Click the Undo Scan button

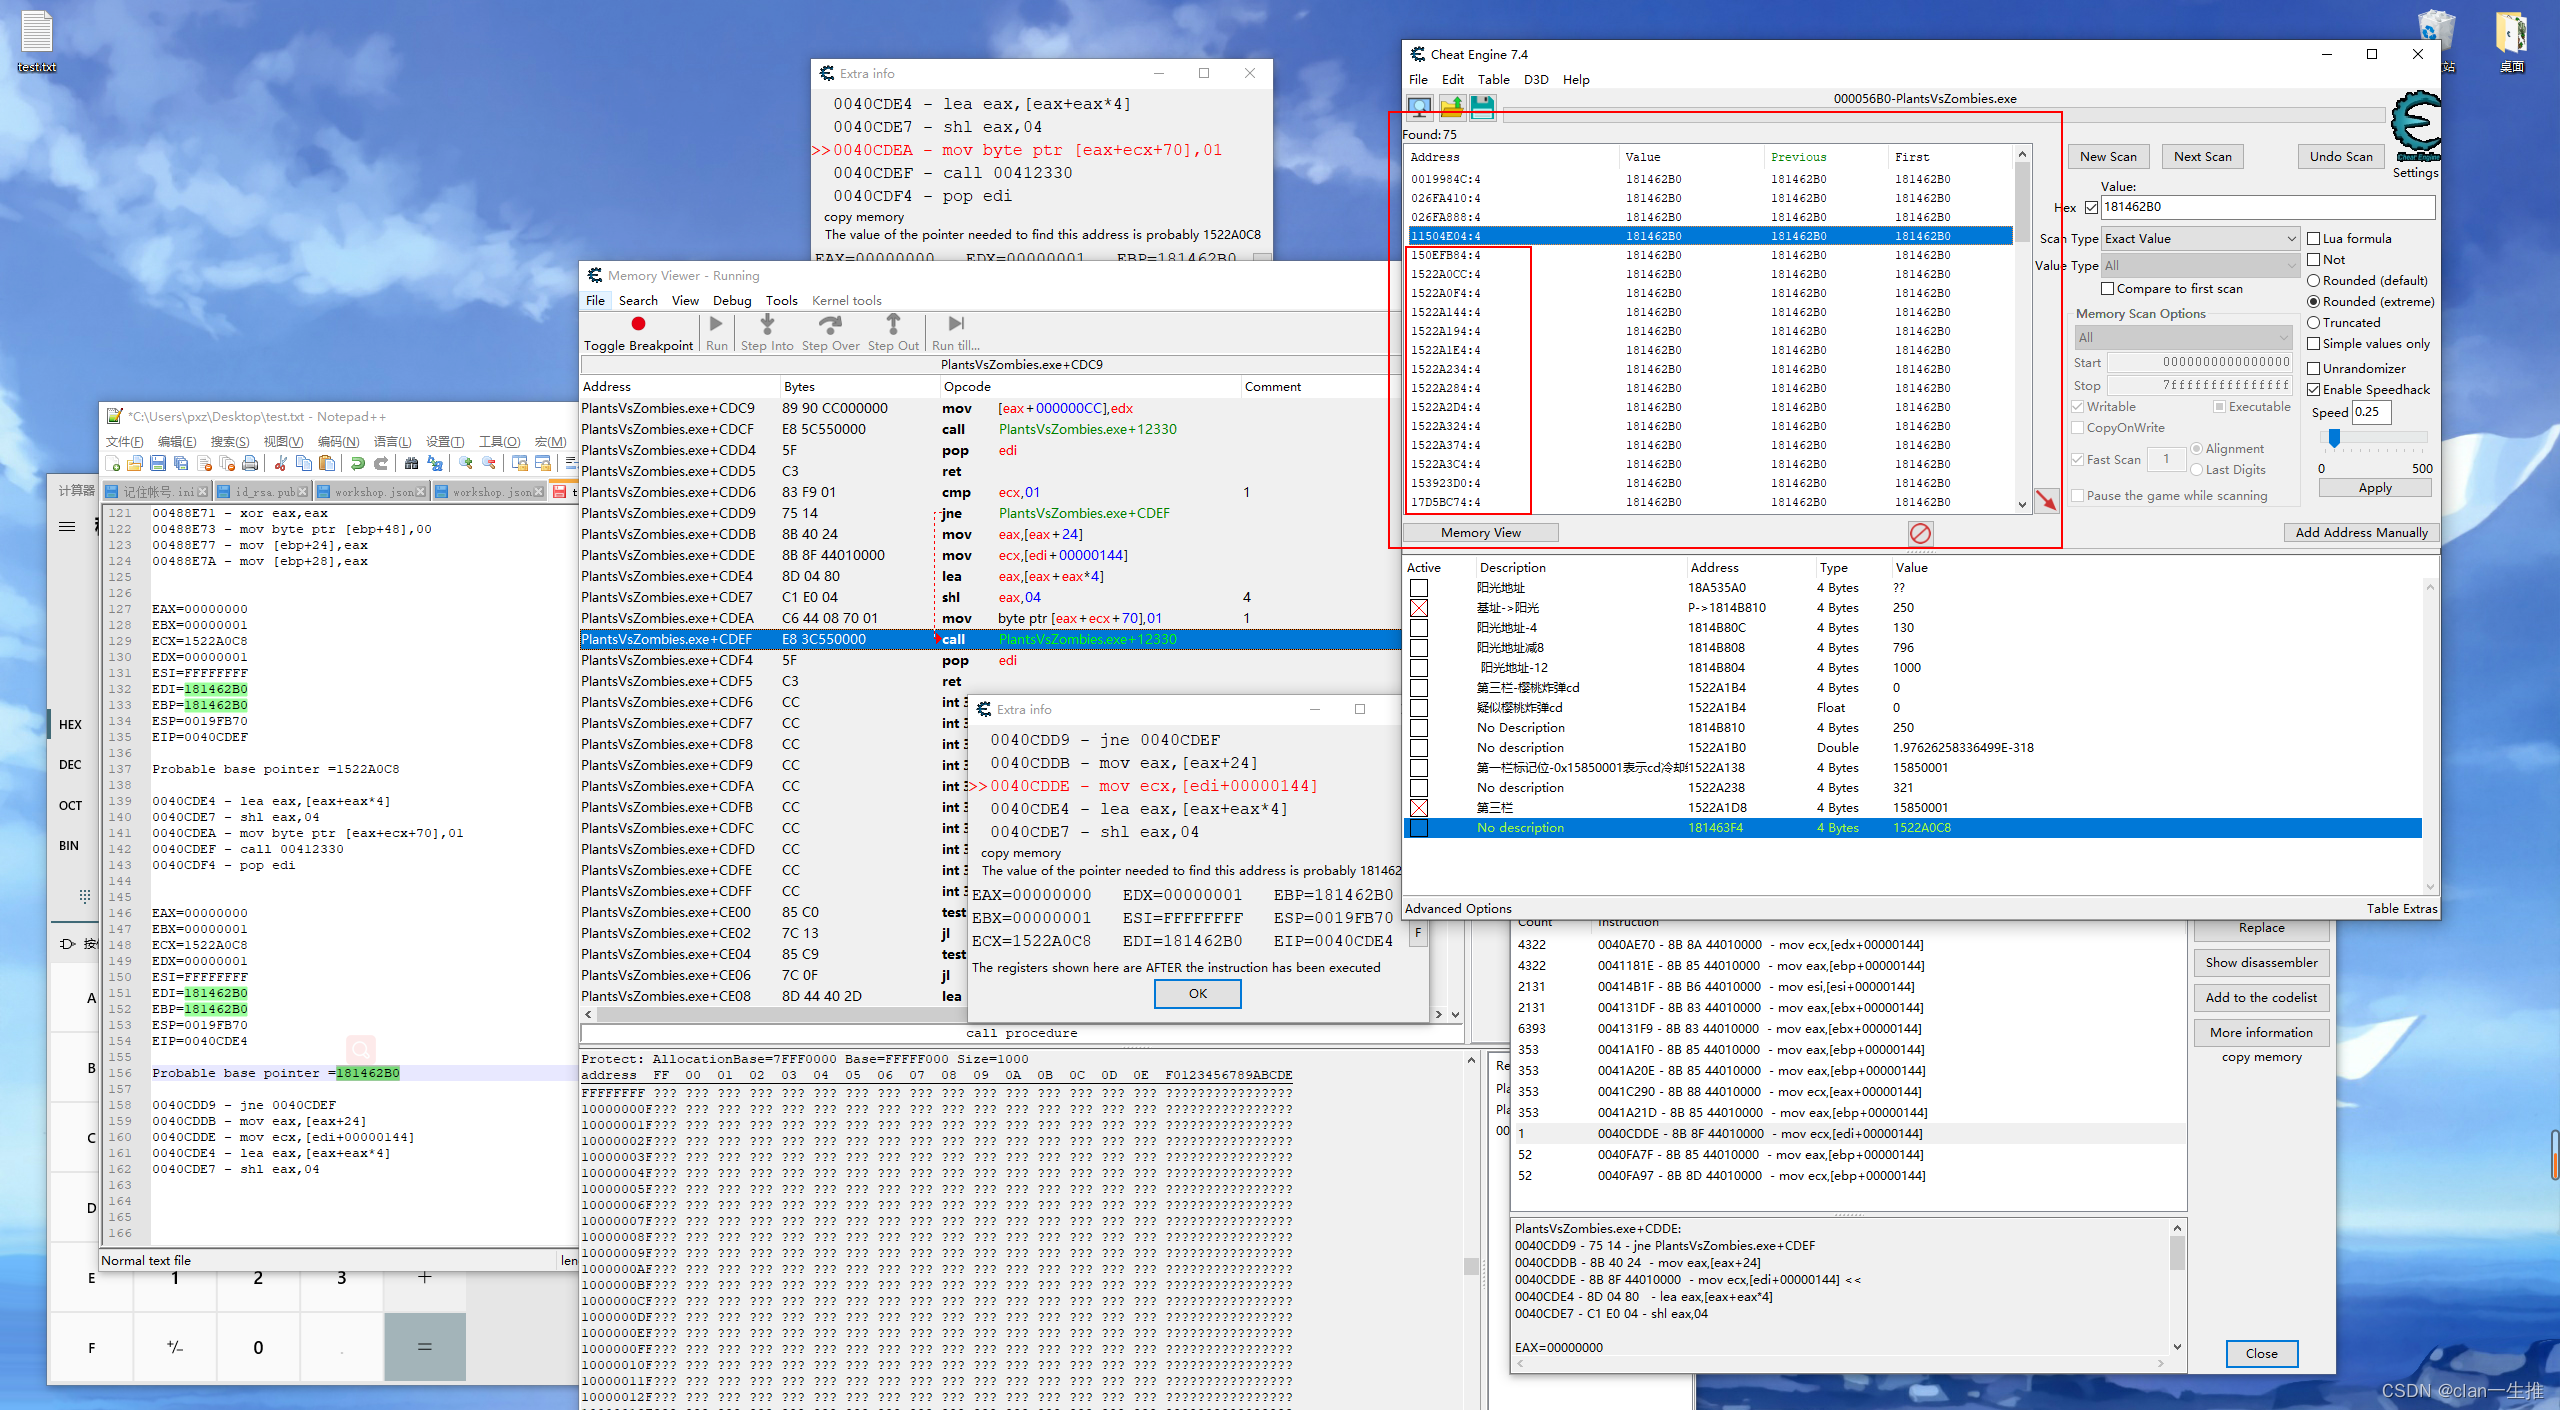click(x=2341, y=157)
